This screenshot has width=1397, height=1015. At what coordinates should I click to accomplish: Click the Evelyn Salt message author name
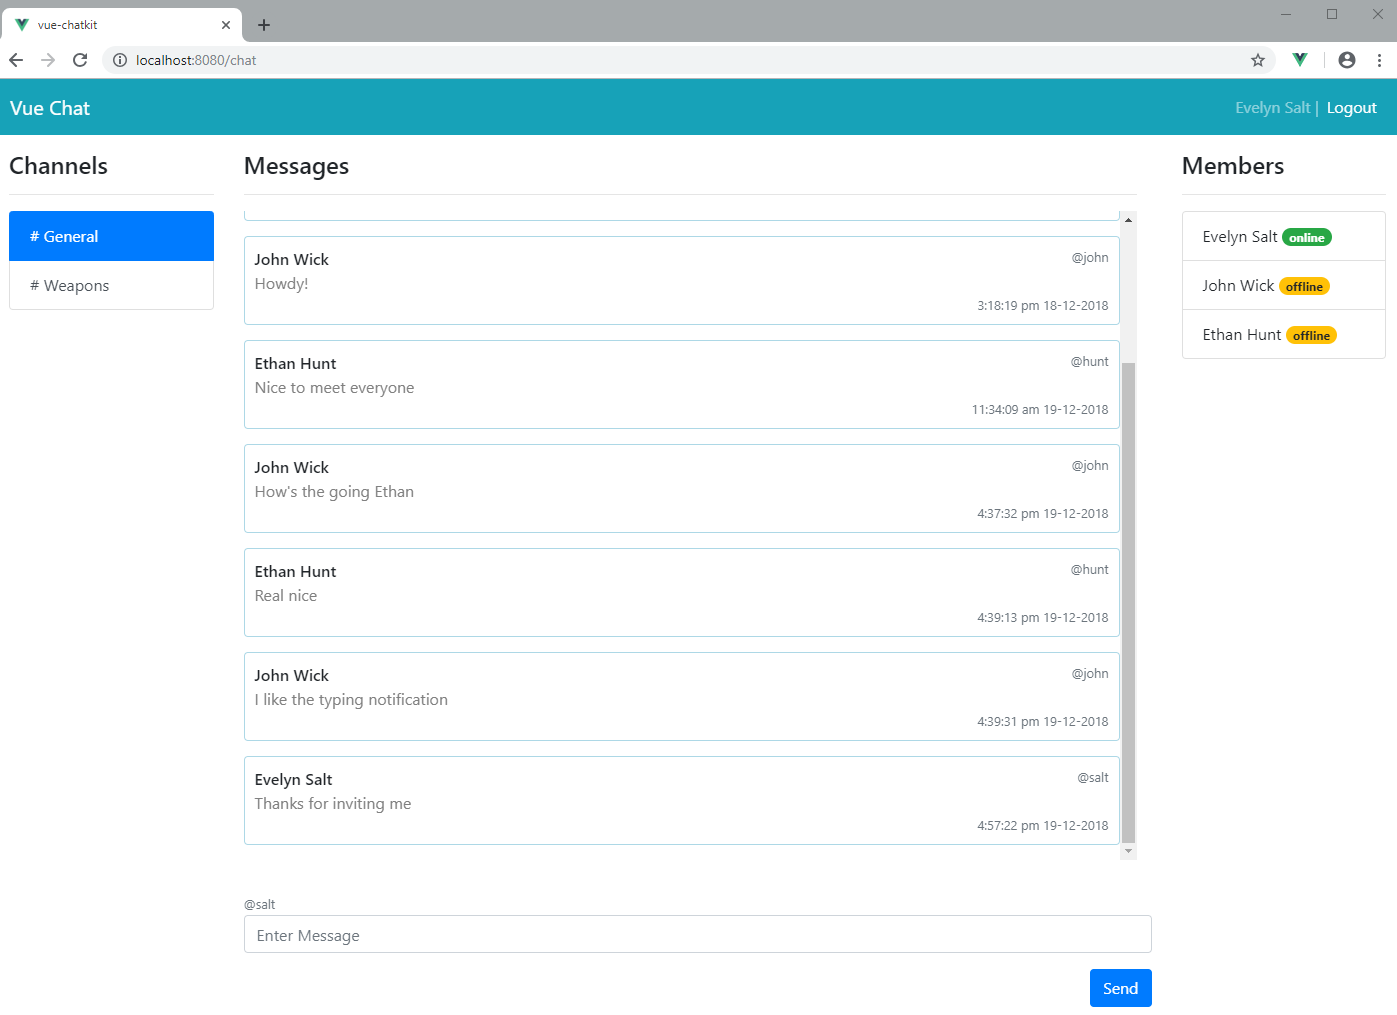(x=293, y=779)
